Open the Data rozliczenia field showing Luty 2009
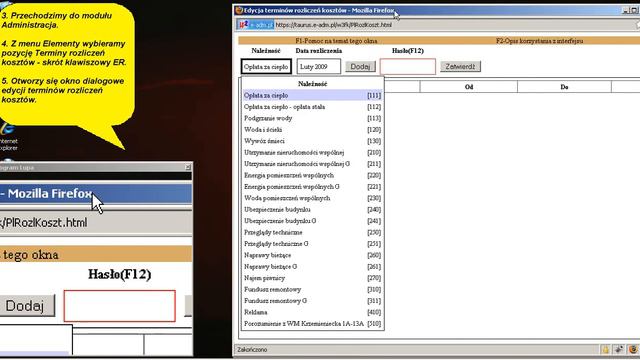 318,67
